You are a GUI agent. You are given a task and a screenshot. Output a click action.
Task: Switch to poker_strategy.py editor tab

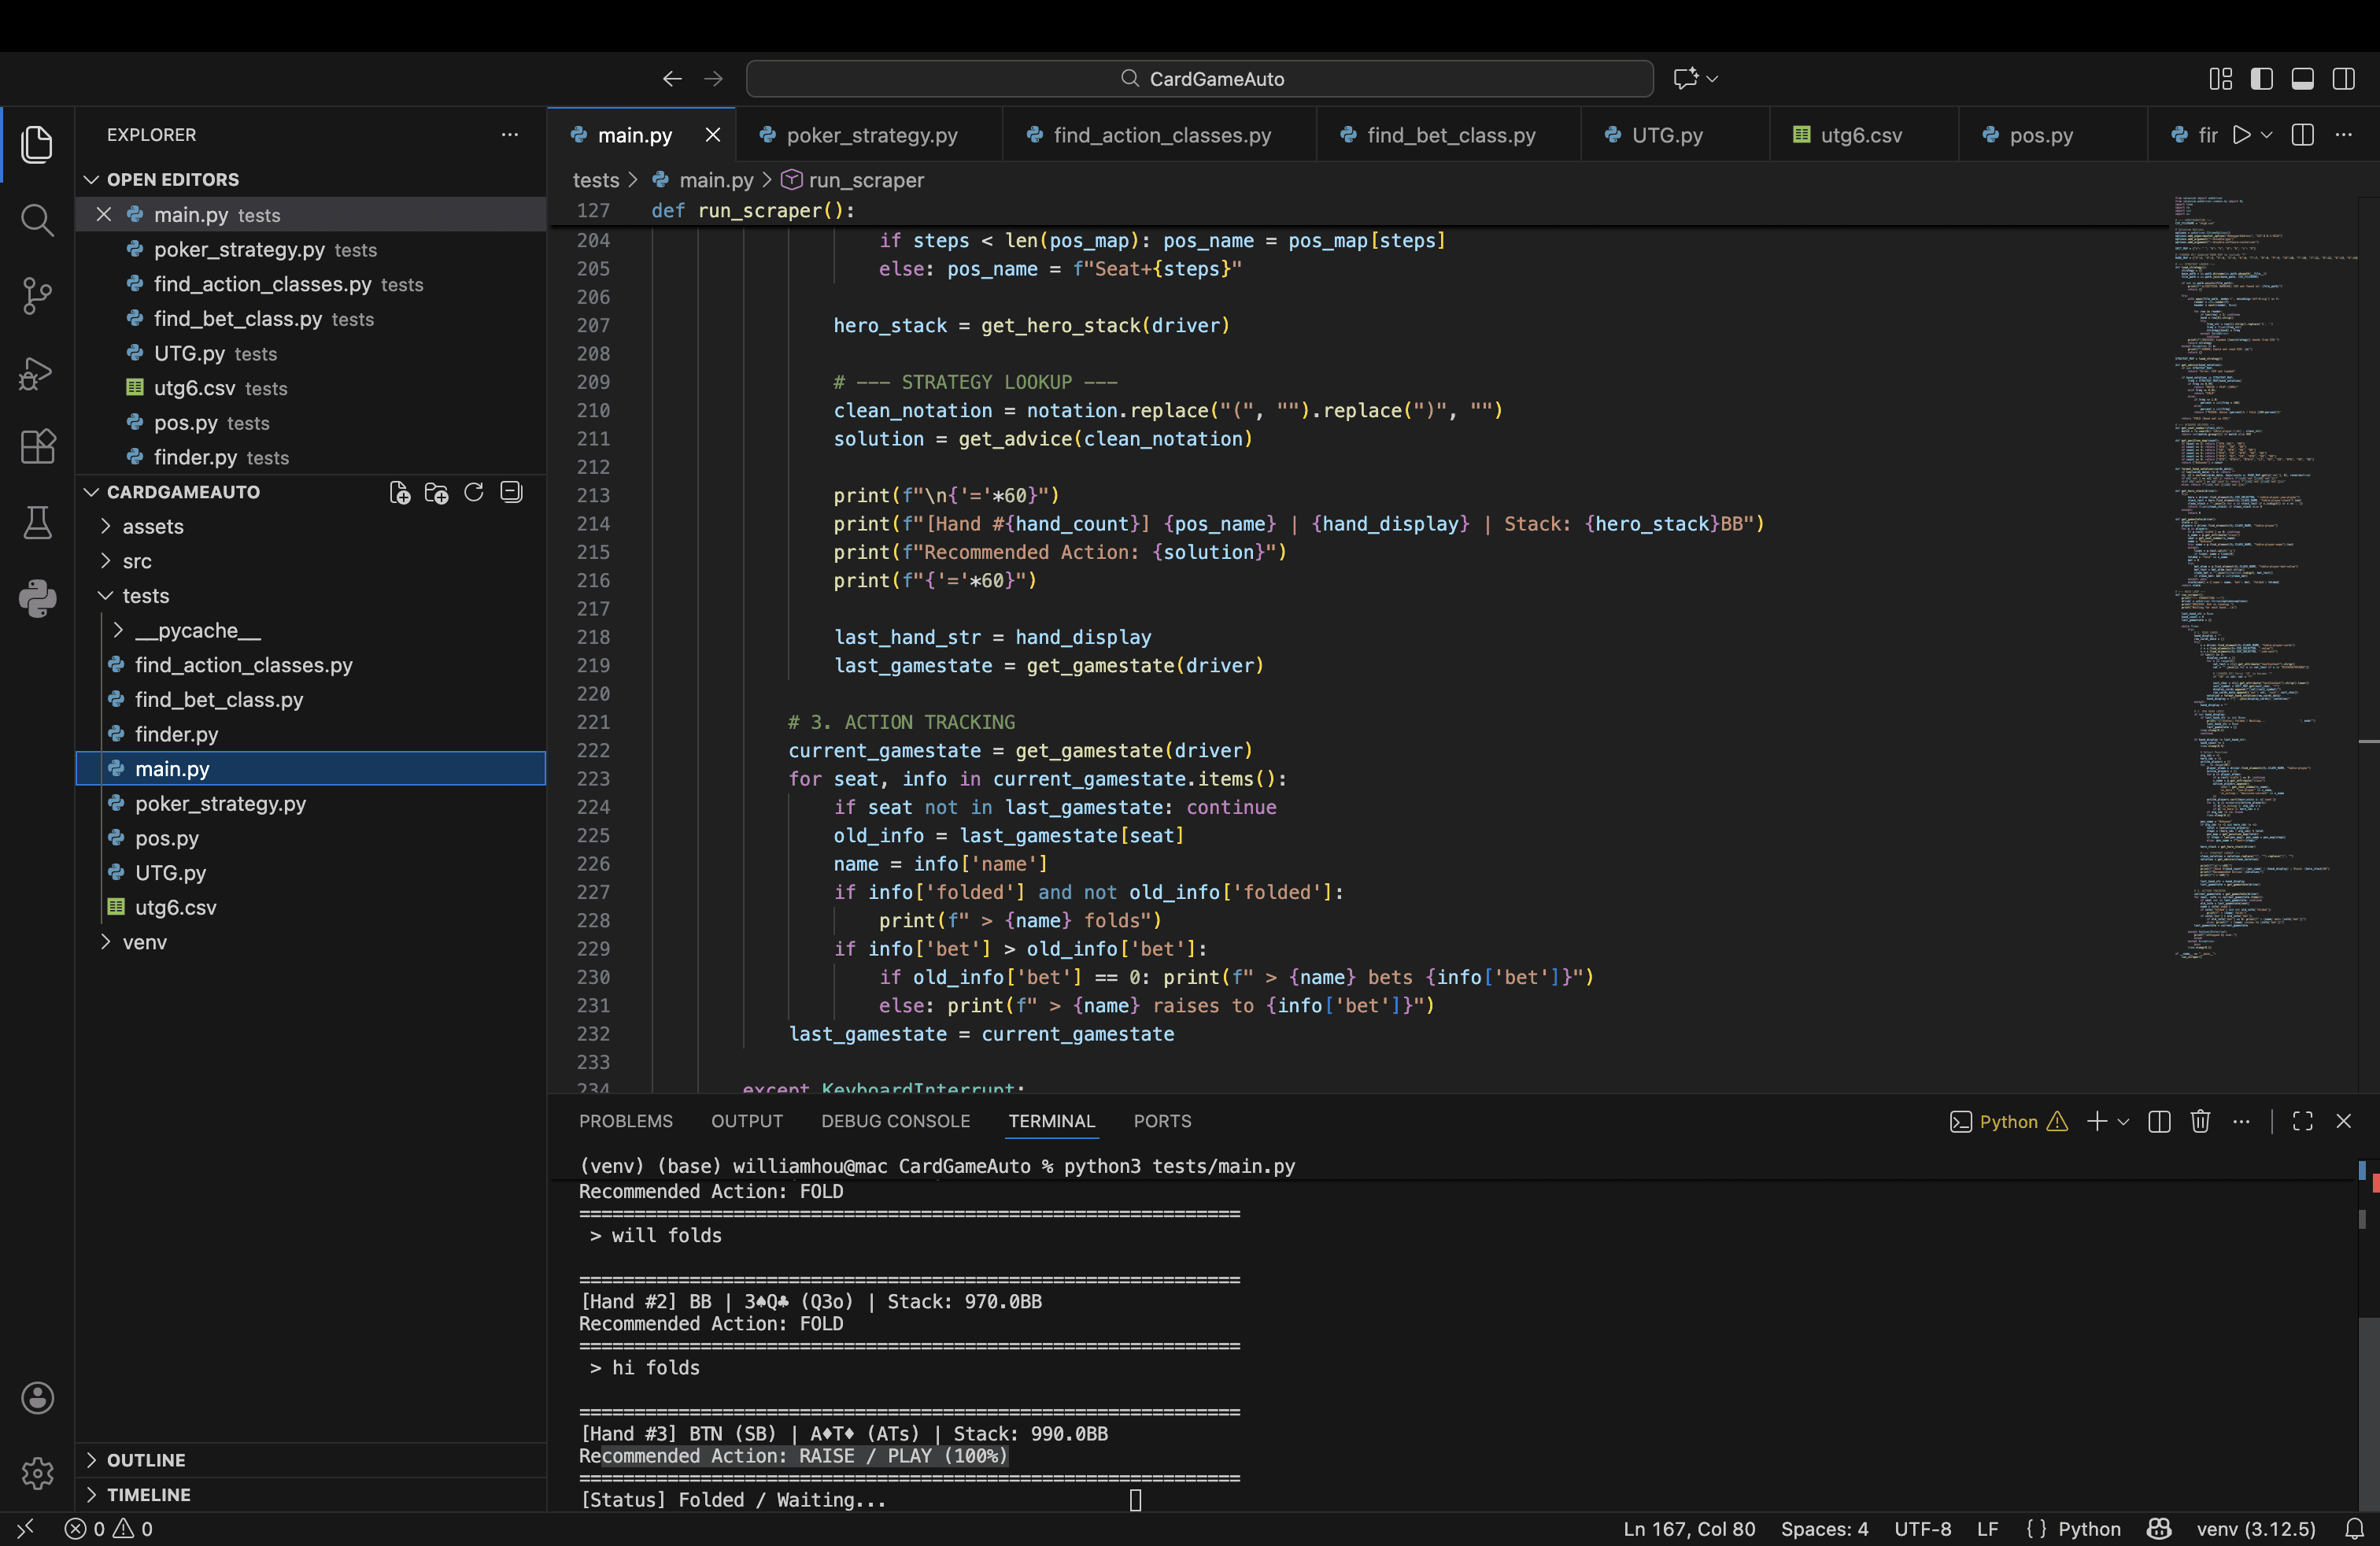coord(871,135)
